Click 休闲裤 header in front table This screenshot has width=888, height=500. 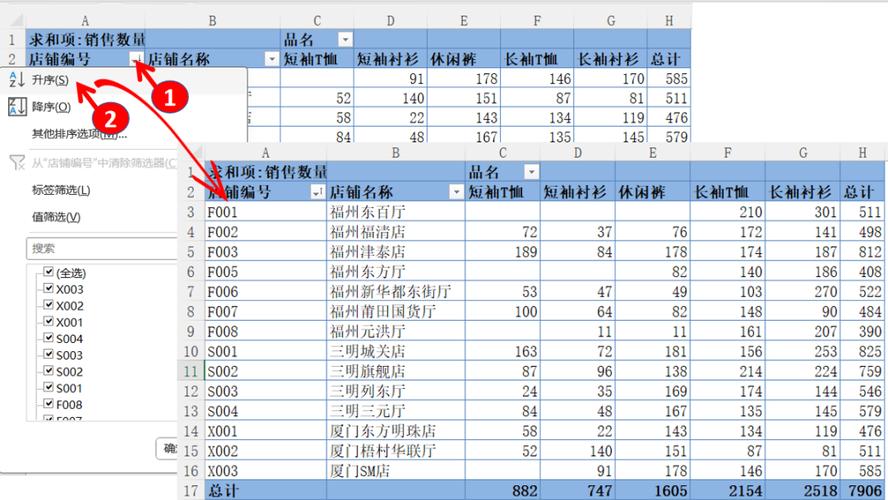pos(652,192)
